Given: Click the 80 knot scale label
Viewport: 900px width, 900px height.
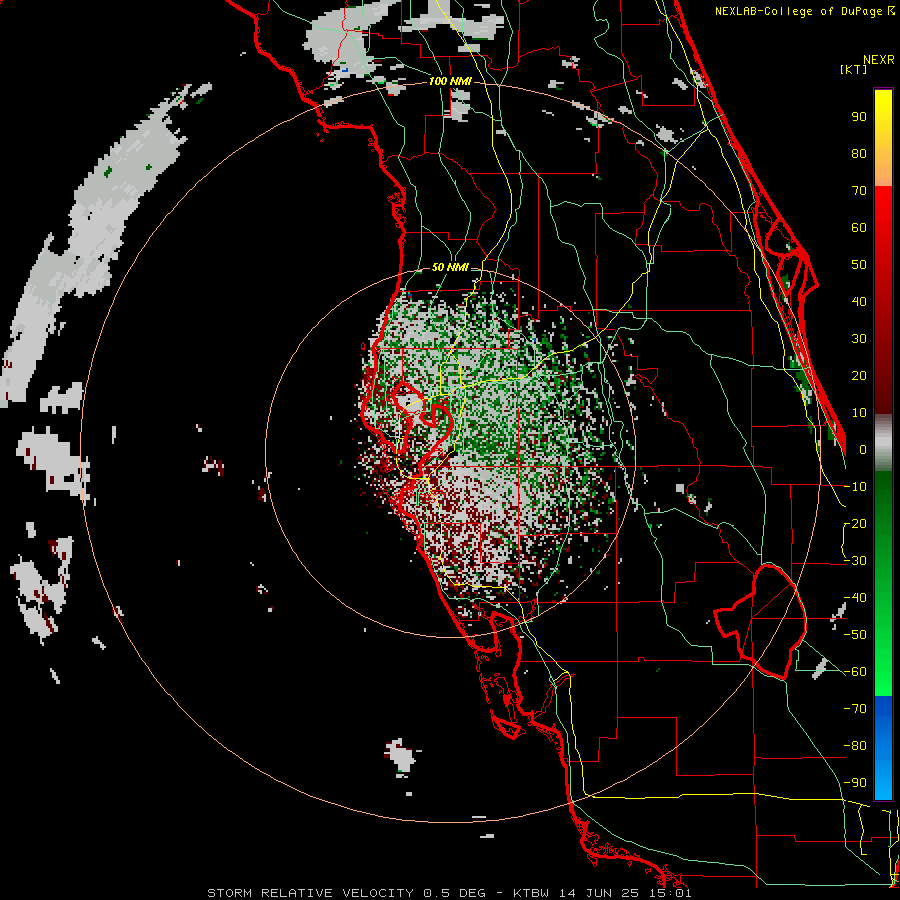Looking at the screenshot, I should pos(859,153).
